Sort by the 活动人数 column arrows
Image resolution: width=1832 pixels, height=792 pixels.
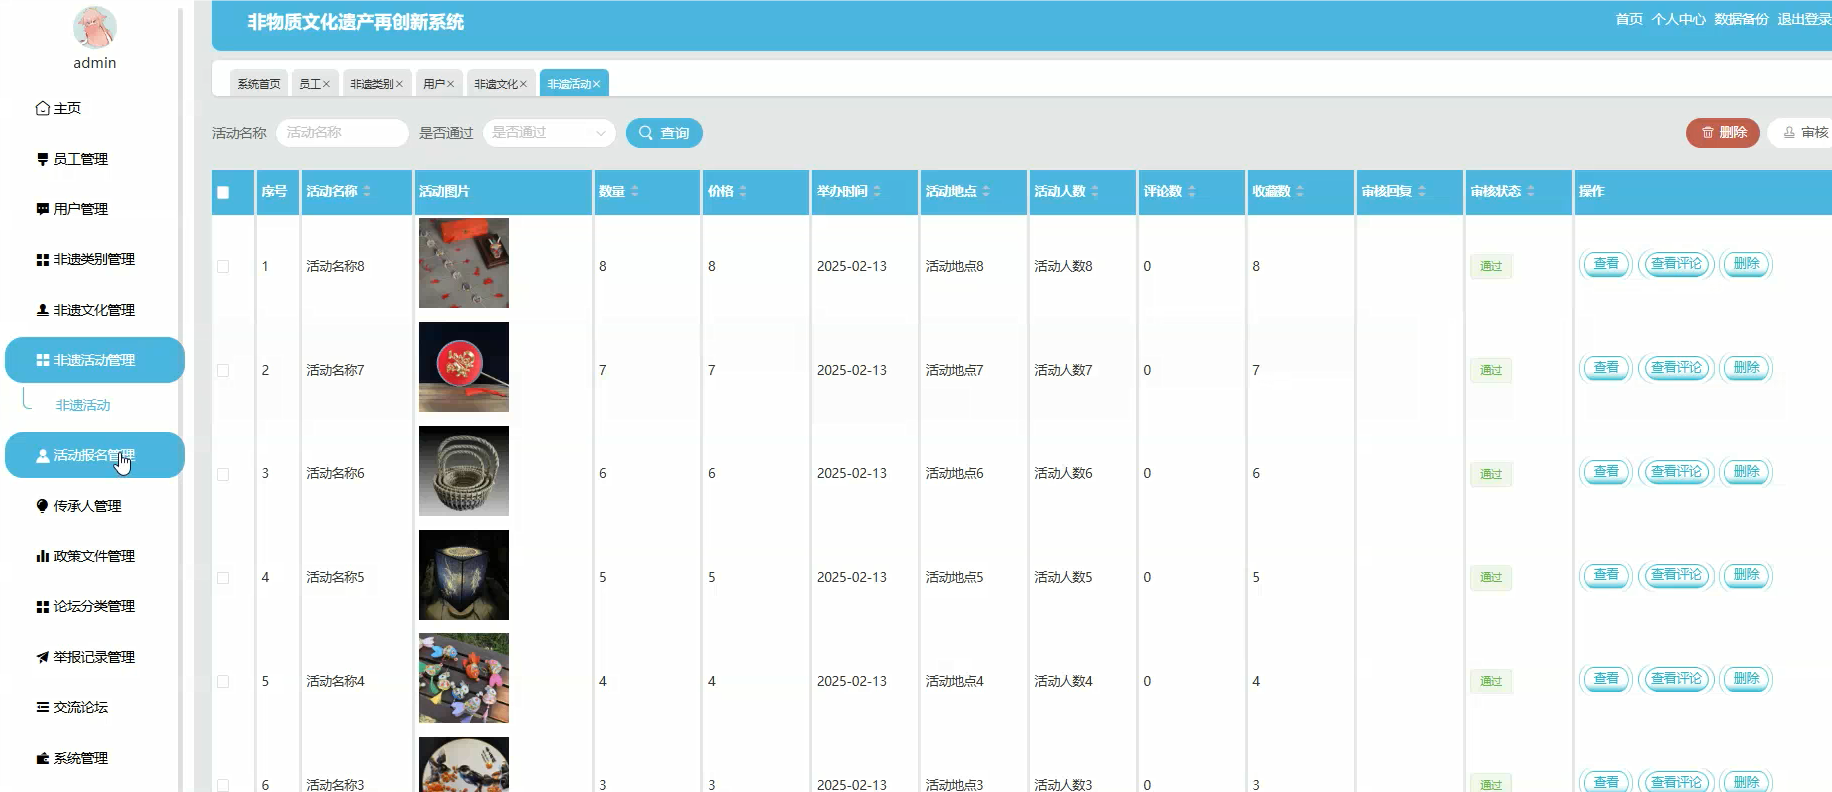click(1095, 191)
